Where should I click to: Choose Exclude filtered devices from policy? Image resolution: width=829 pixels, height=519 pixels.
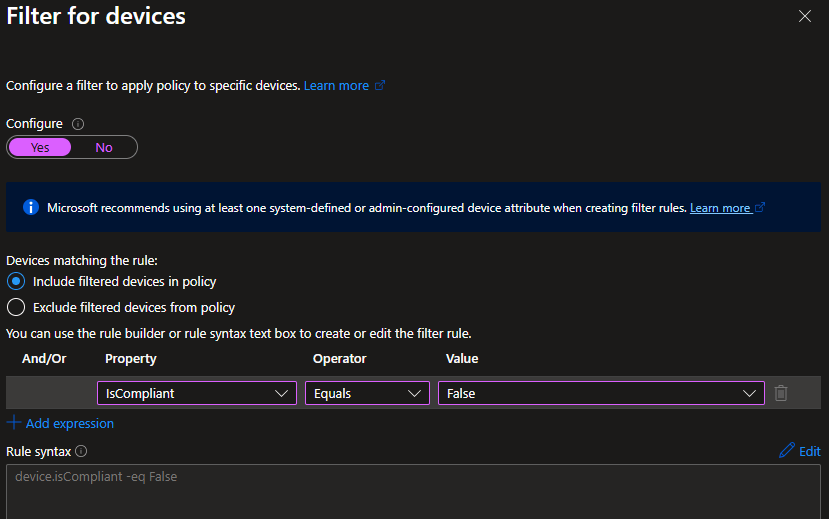(16, 307)
